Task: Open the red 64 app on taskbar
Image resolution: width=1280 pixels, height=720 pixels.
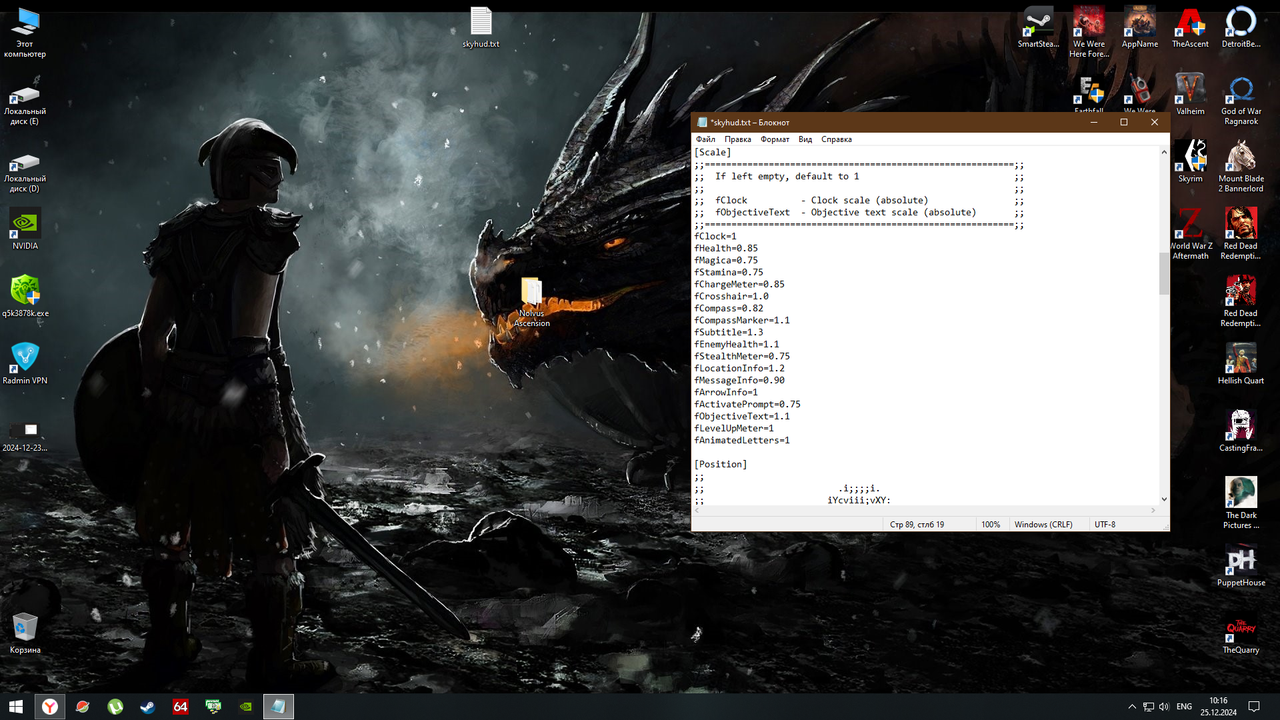Action: tap(180, 706)
